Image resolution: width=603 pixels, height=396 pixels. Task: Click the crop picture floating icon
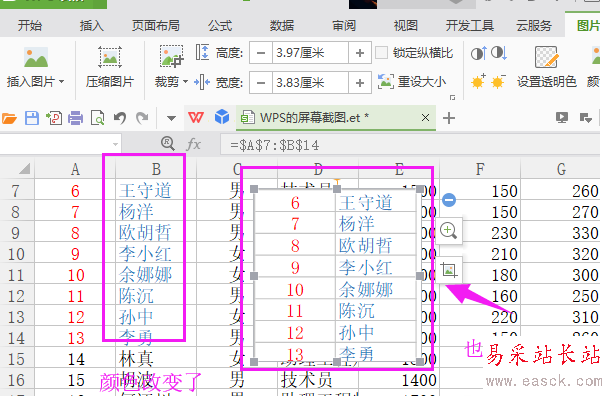449,270
